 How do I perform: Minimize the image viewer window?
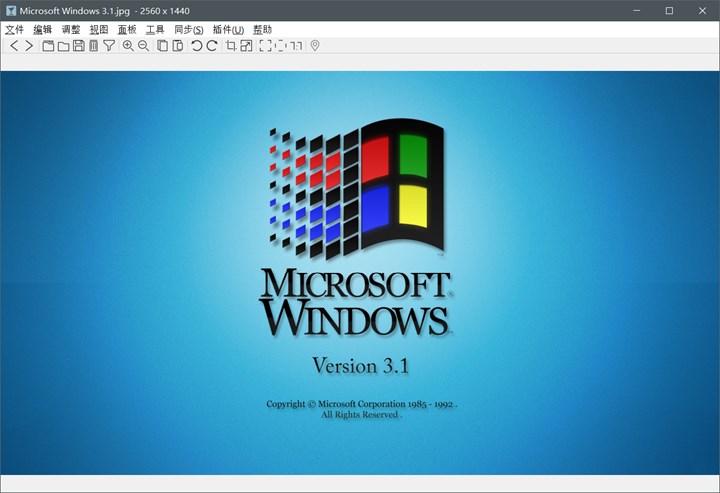click(636, 11)
